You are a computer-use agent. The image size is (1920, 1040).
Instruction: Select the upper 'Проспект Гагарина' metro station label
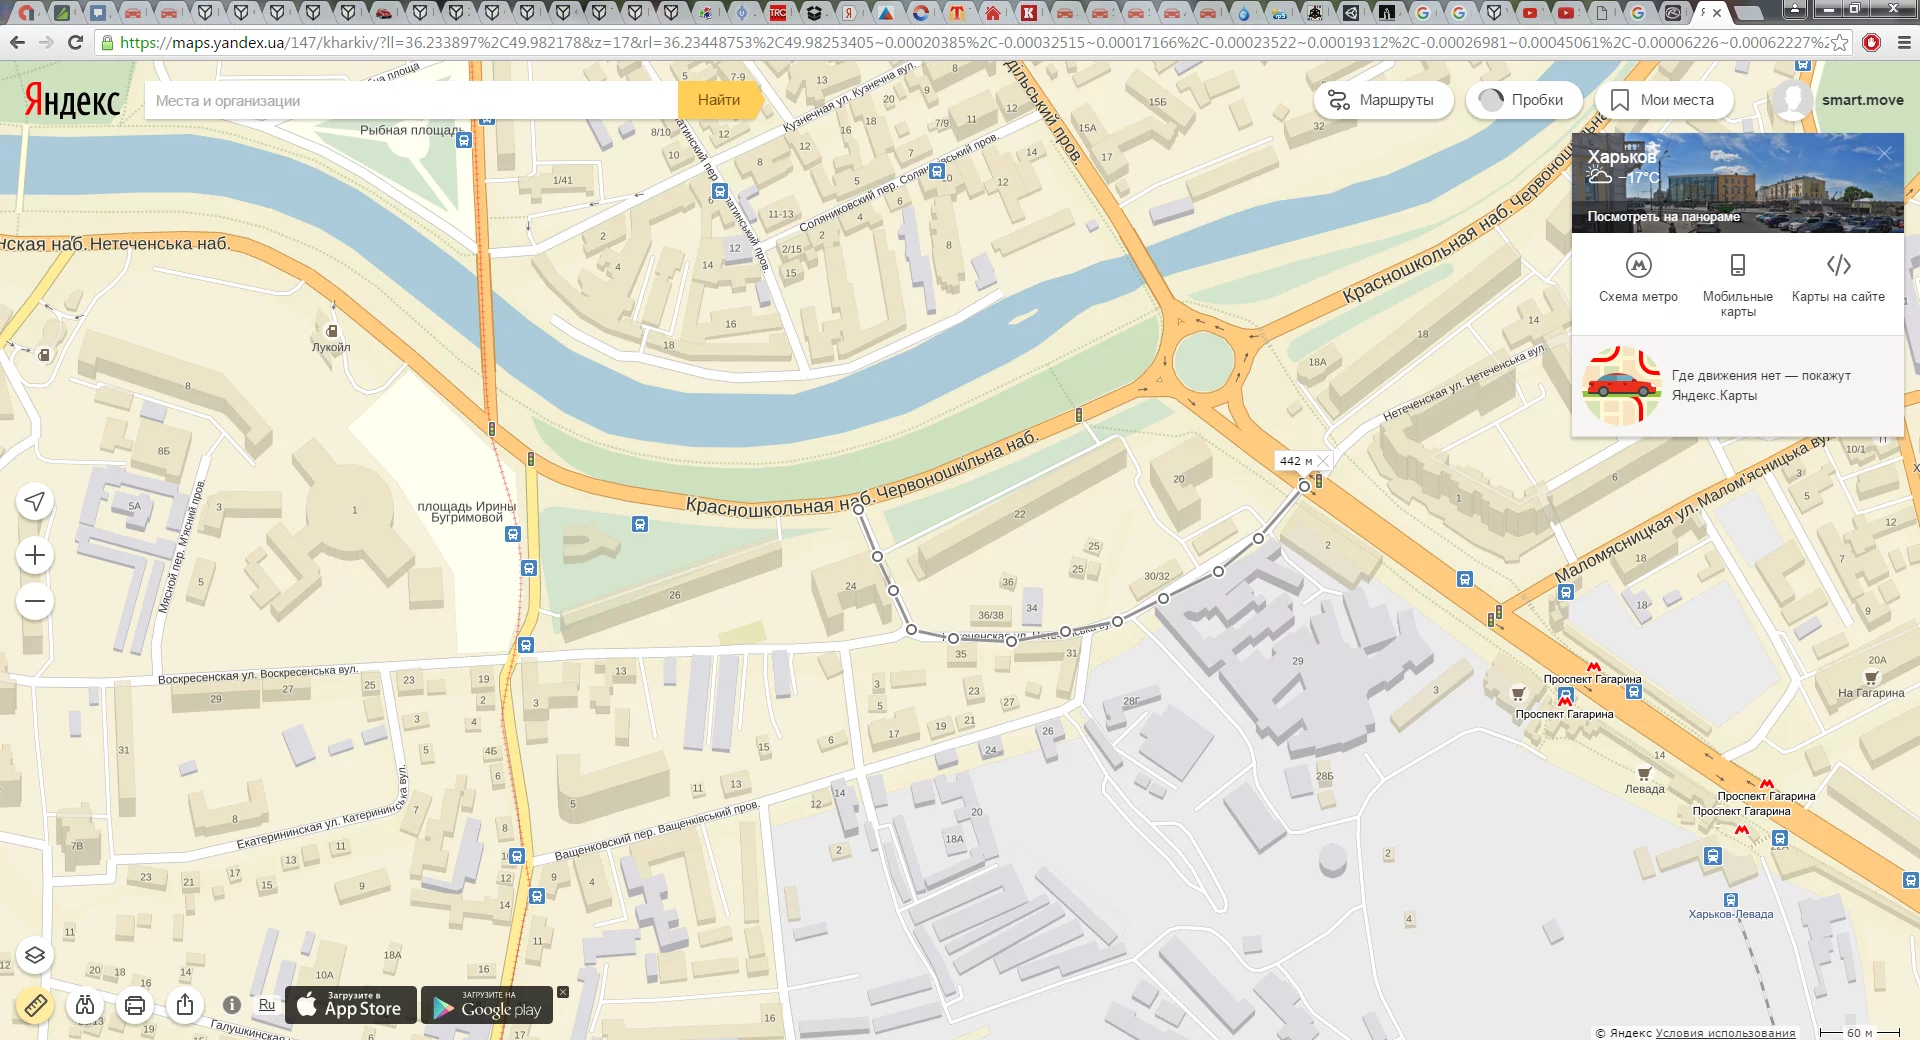pos(1592,679)
